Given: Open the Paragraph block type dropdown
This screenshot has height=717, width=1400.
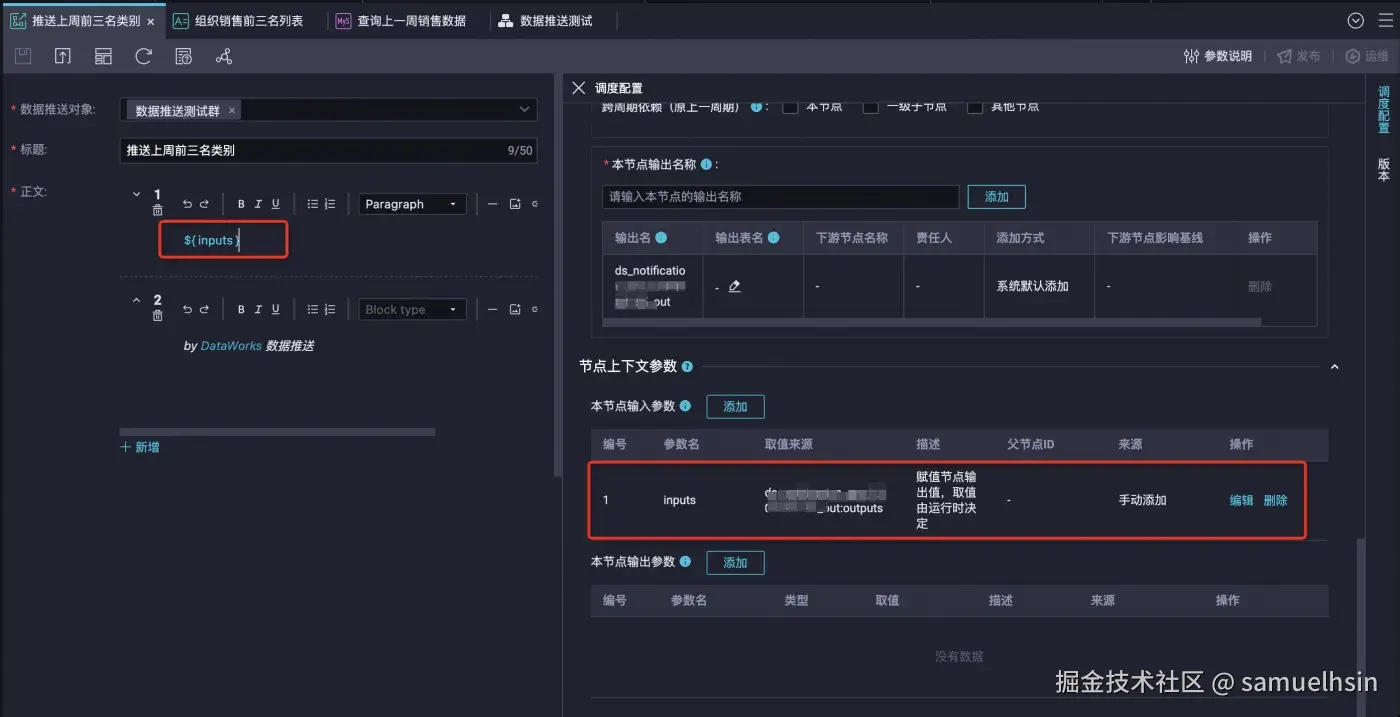Looking at the screenshot, I should click(x=412, y=204).
